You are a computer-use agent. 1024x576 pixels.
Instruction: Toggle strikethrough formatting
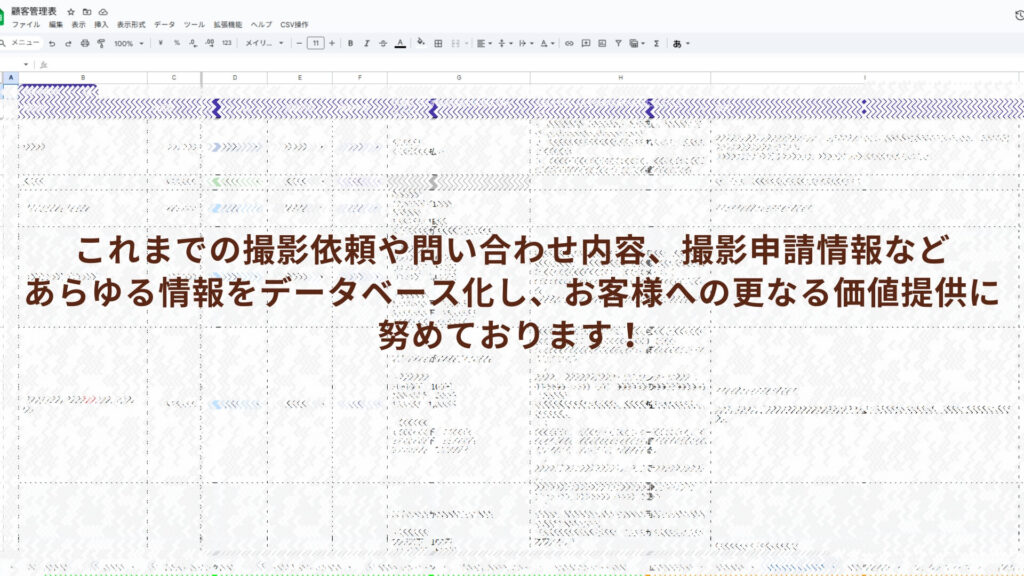[383, 43]
